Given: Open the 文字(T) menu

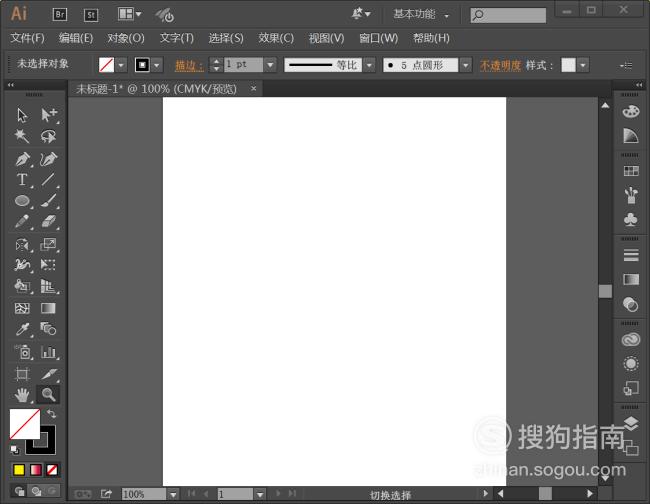Looking at the screenshot, I should [x=177, y=38].
